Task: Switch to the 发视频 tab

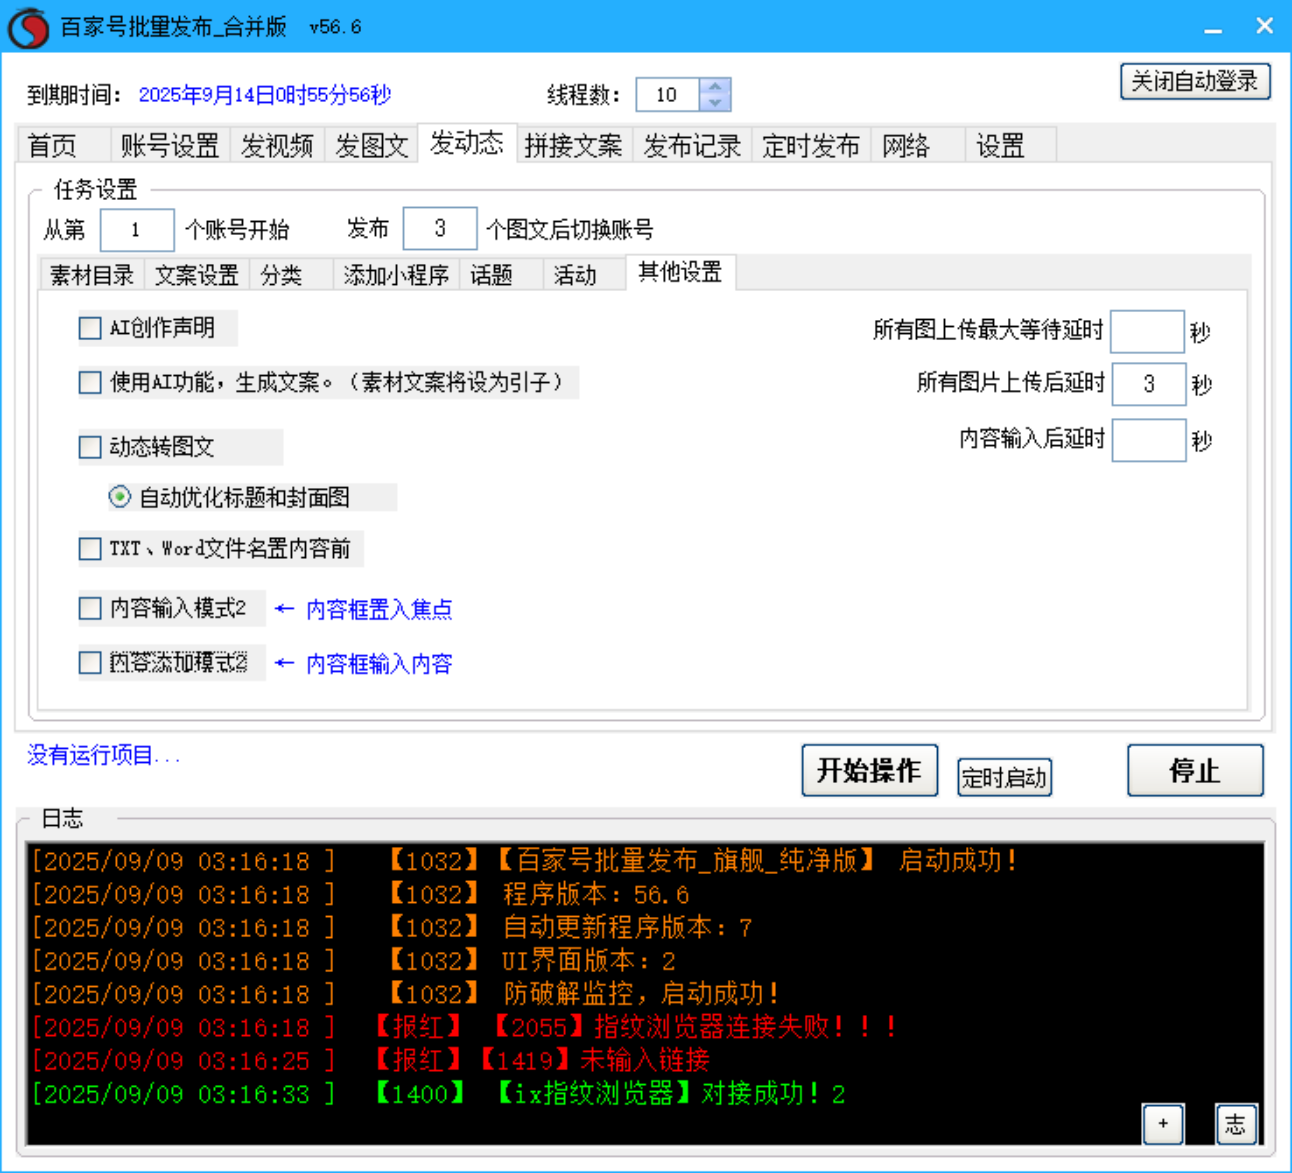Action: (x=277, y=145)
